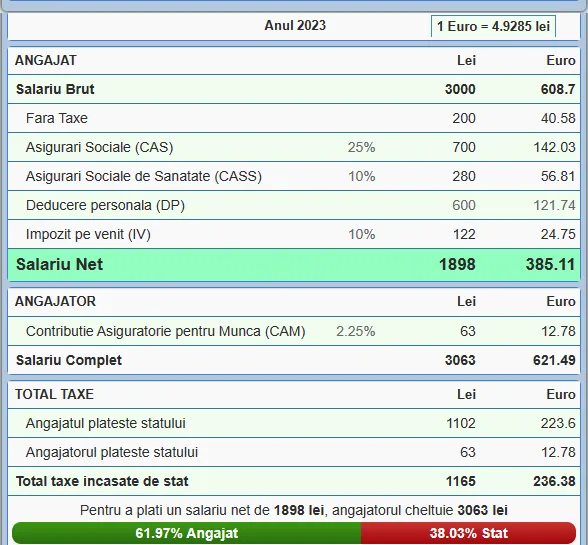The image size is (588, 545).
Task: Click the Salariu Brut euro value 608.7
Action: coord(558,89)
